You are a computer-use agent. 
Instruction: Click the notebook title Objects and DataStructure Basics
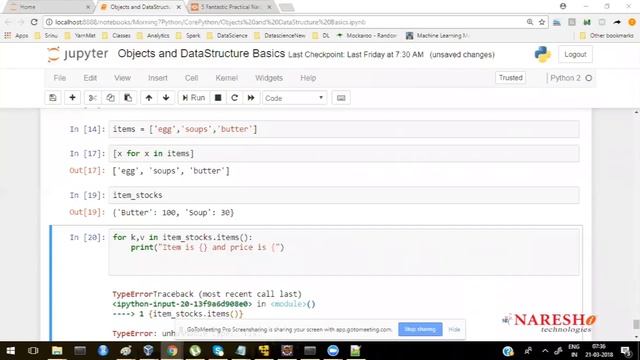coord(201,54)
